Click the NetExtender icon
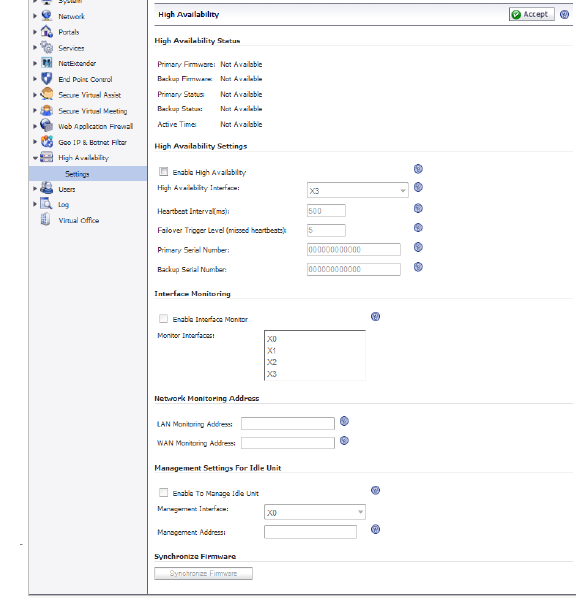Image resolution: width=576 pixels, height=607 pixels. [x=46, y=63]
